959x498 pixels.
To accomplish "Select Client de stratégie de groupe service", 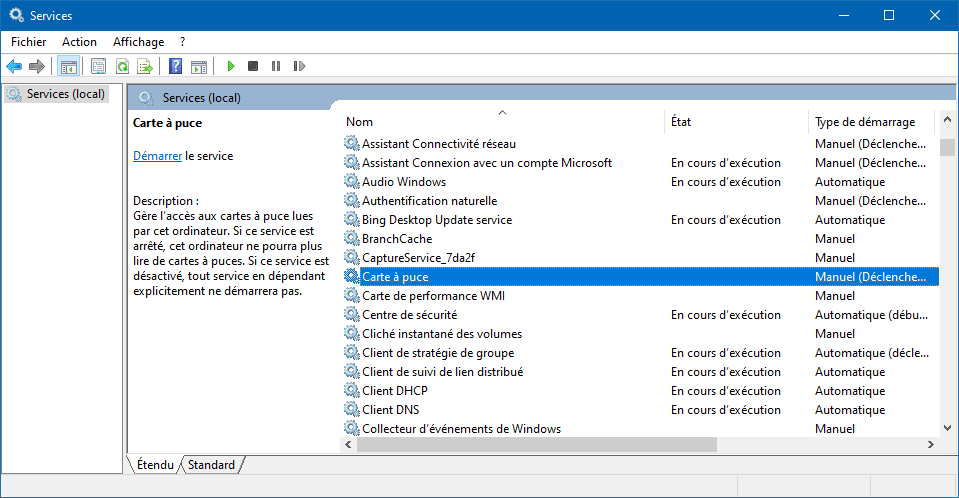I will click(x=438, y=352).
